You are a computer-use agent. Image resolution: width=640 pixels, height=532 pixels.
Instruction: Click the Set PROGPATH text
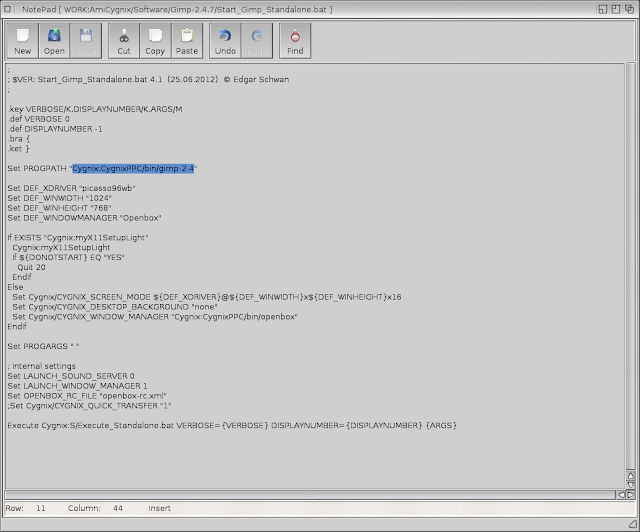point(37,168)
